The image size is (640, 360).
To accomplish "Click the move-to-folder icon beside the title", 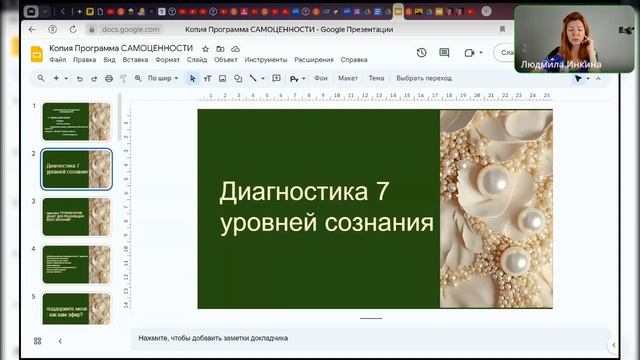I will (220, 49).
